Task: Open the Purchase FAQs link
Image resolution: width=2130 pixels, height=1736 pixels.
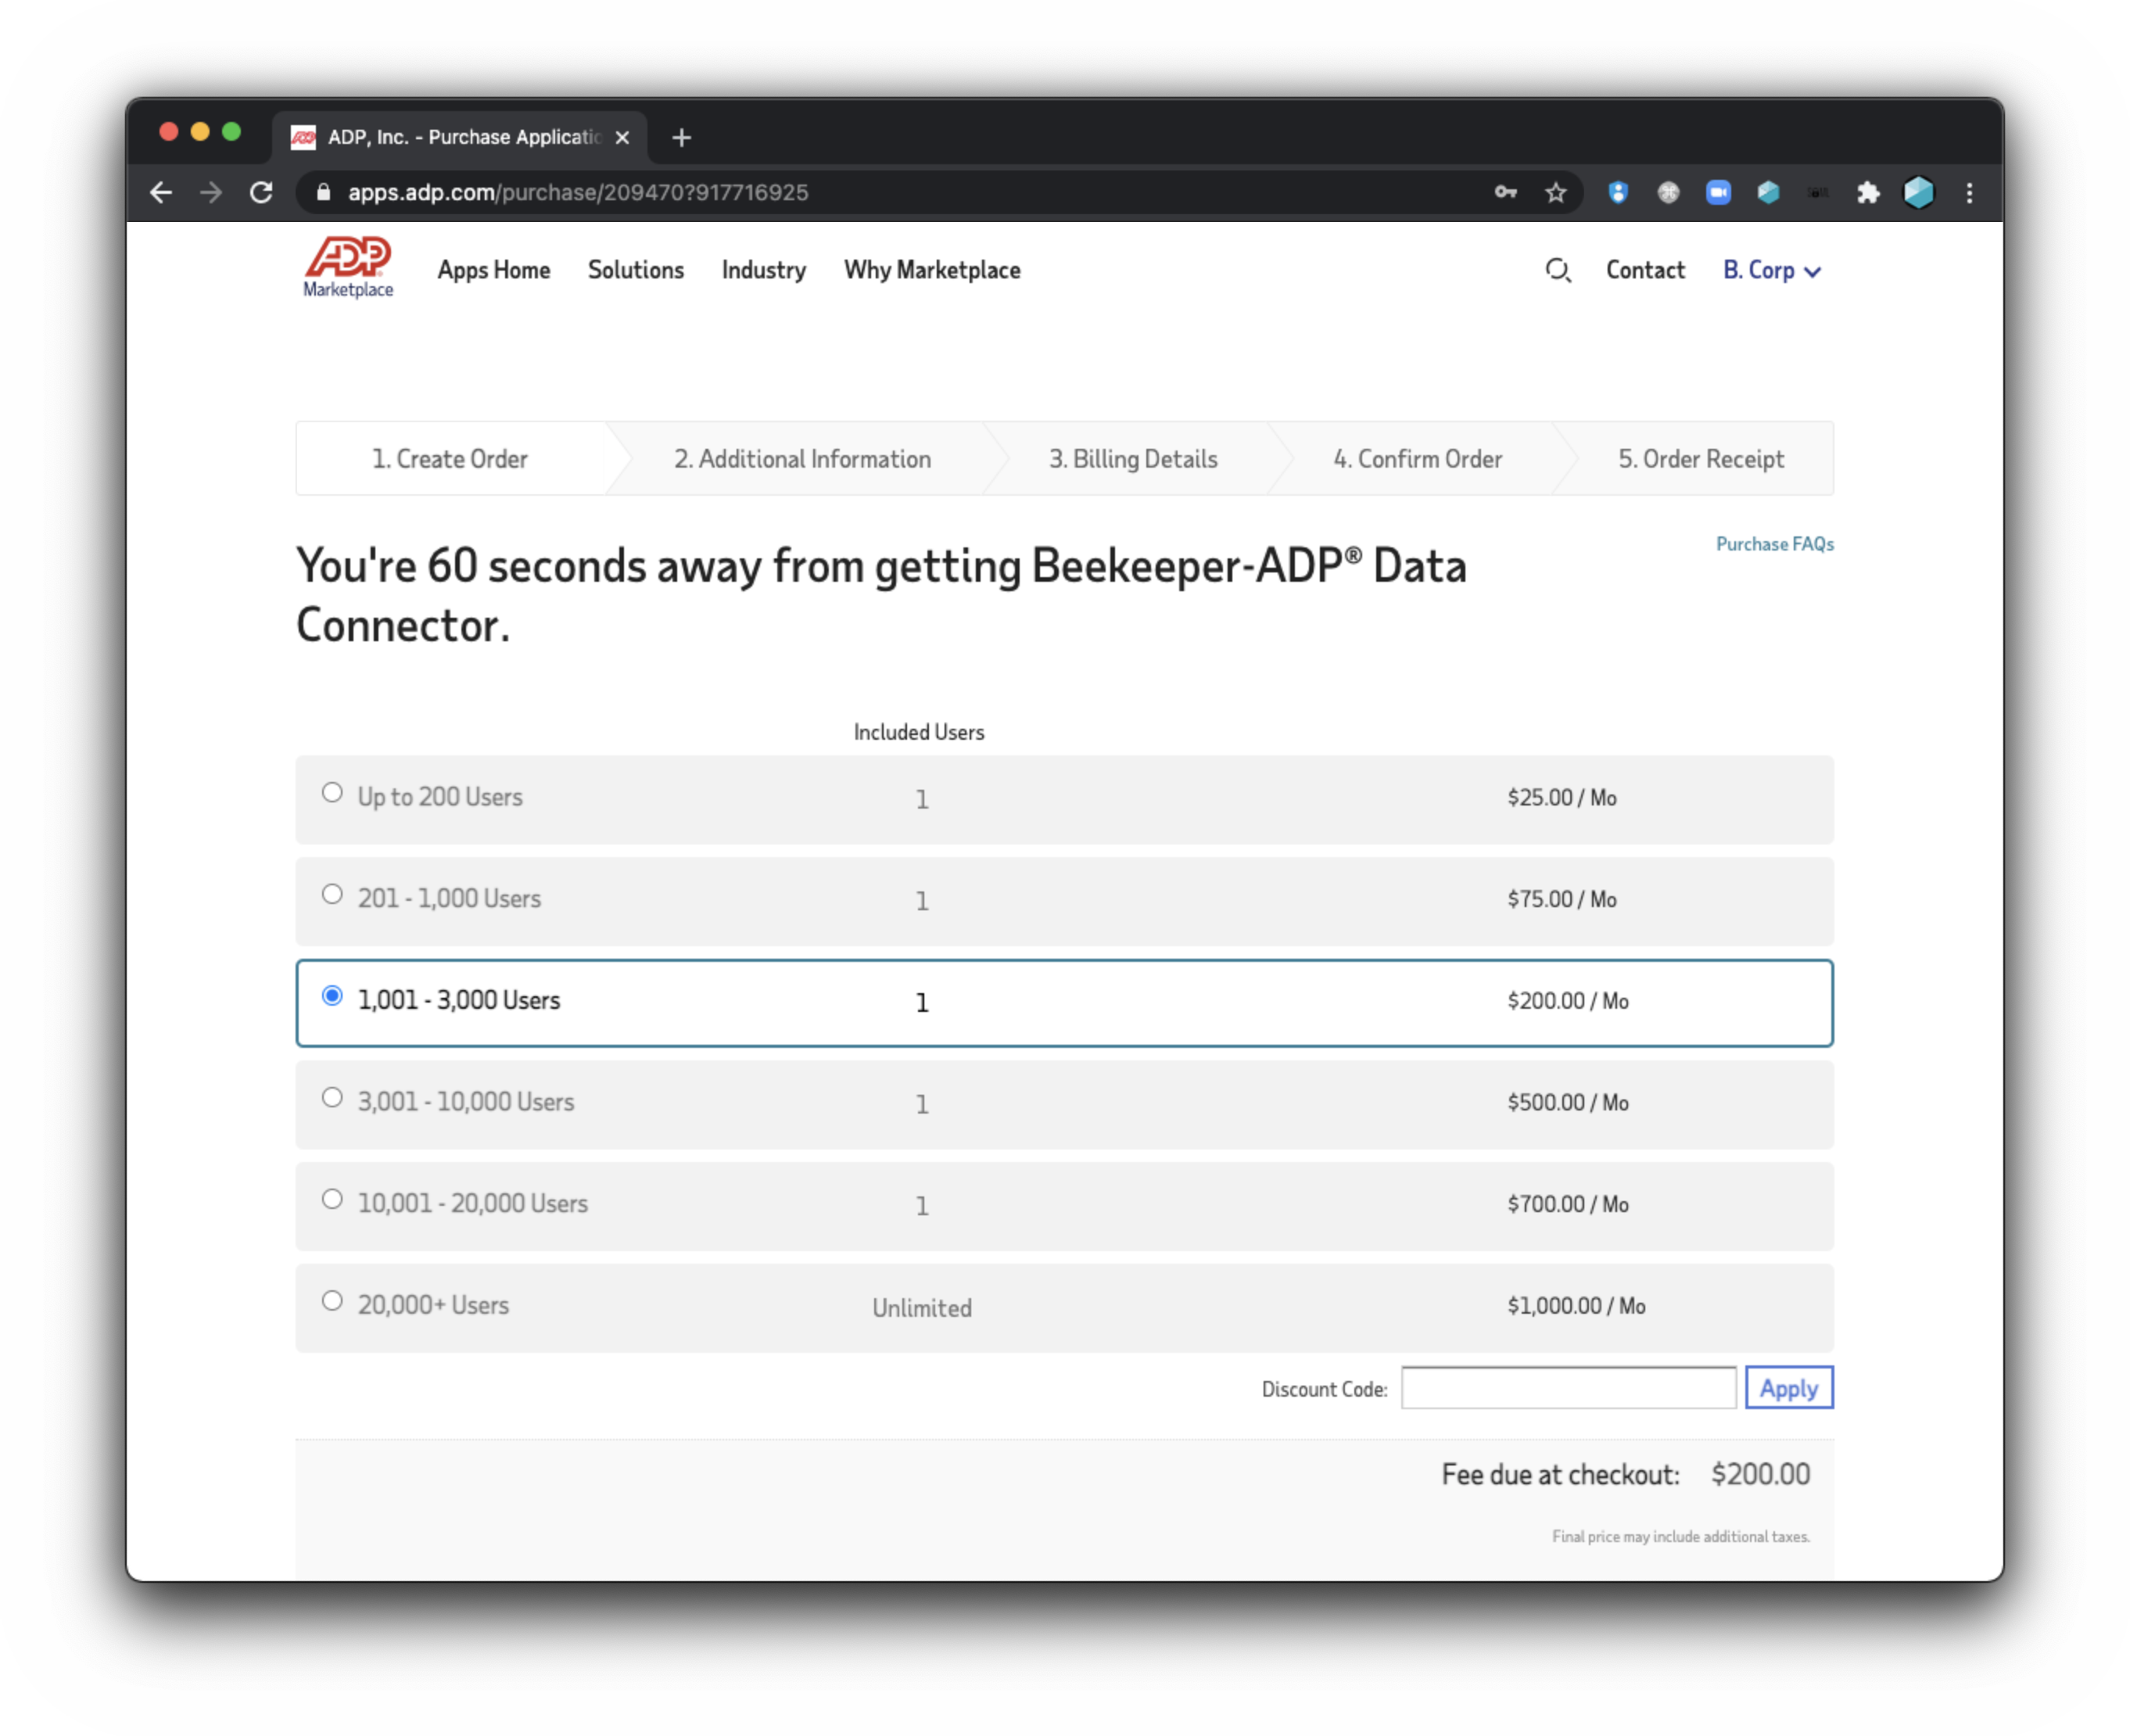Action: (x=1775, y=544)
